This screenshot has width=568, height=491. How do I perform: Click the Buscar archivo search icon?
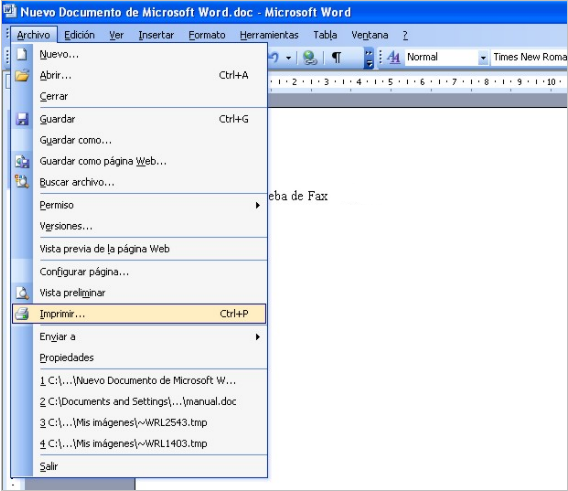[22, 181]
